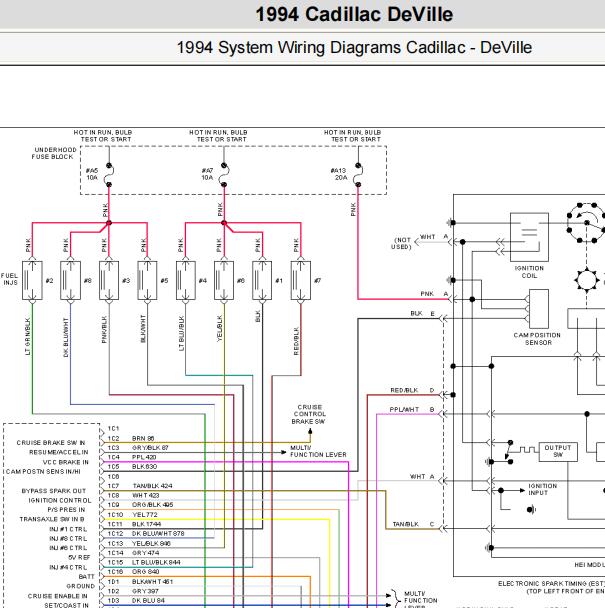Click pin row '1C11 BLK 1744'
605x608 pixels.
point(134,524)
